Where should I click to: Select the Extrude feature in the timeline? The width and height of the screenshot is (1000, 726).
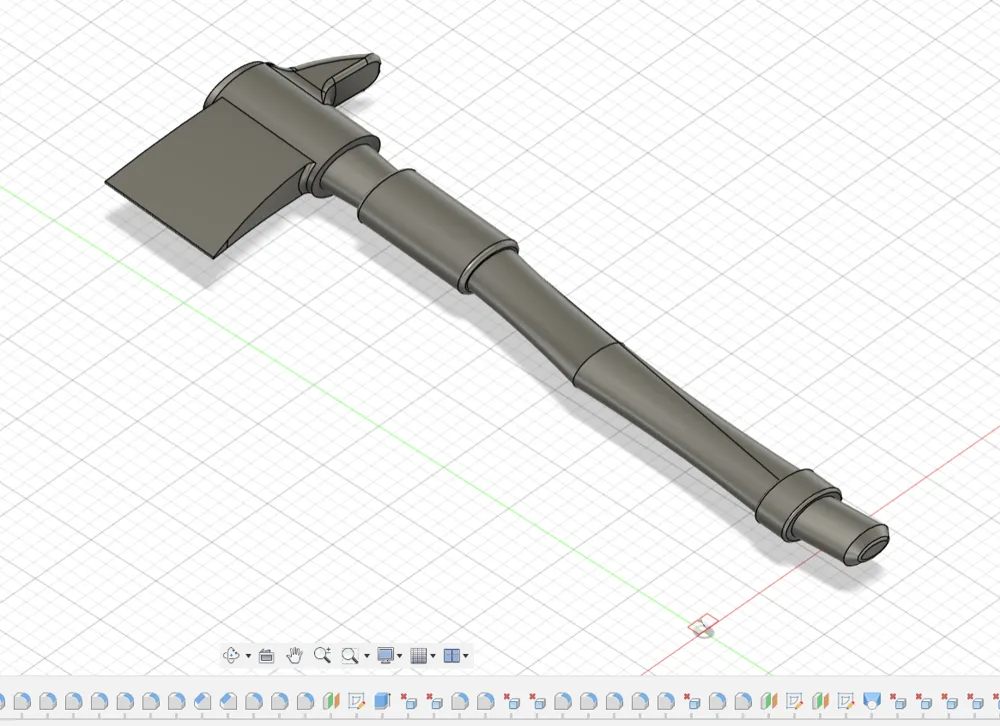[382, 701]
